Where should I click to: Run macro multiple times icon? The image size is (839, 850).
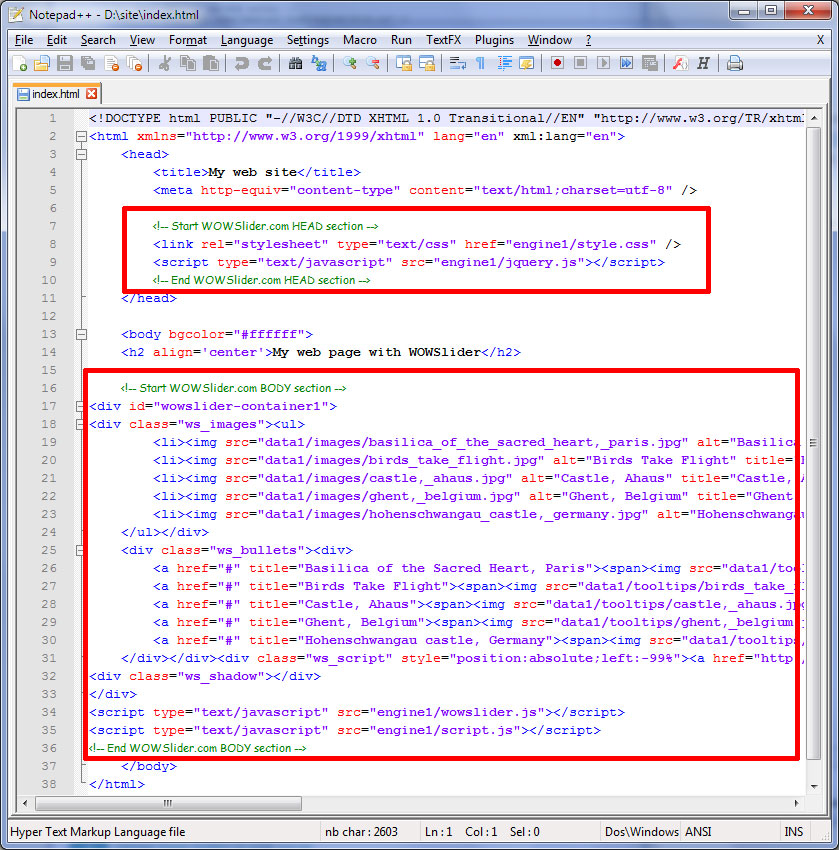click(626, 63)
